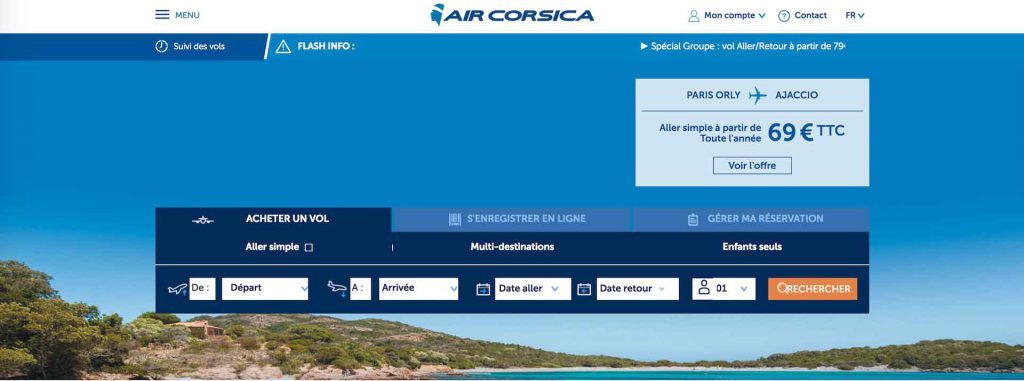The width and height of the screenshot is (1024, 381).
Task: Switch to Acheter un vol tab
Action: (274, 220)
